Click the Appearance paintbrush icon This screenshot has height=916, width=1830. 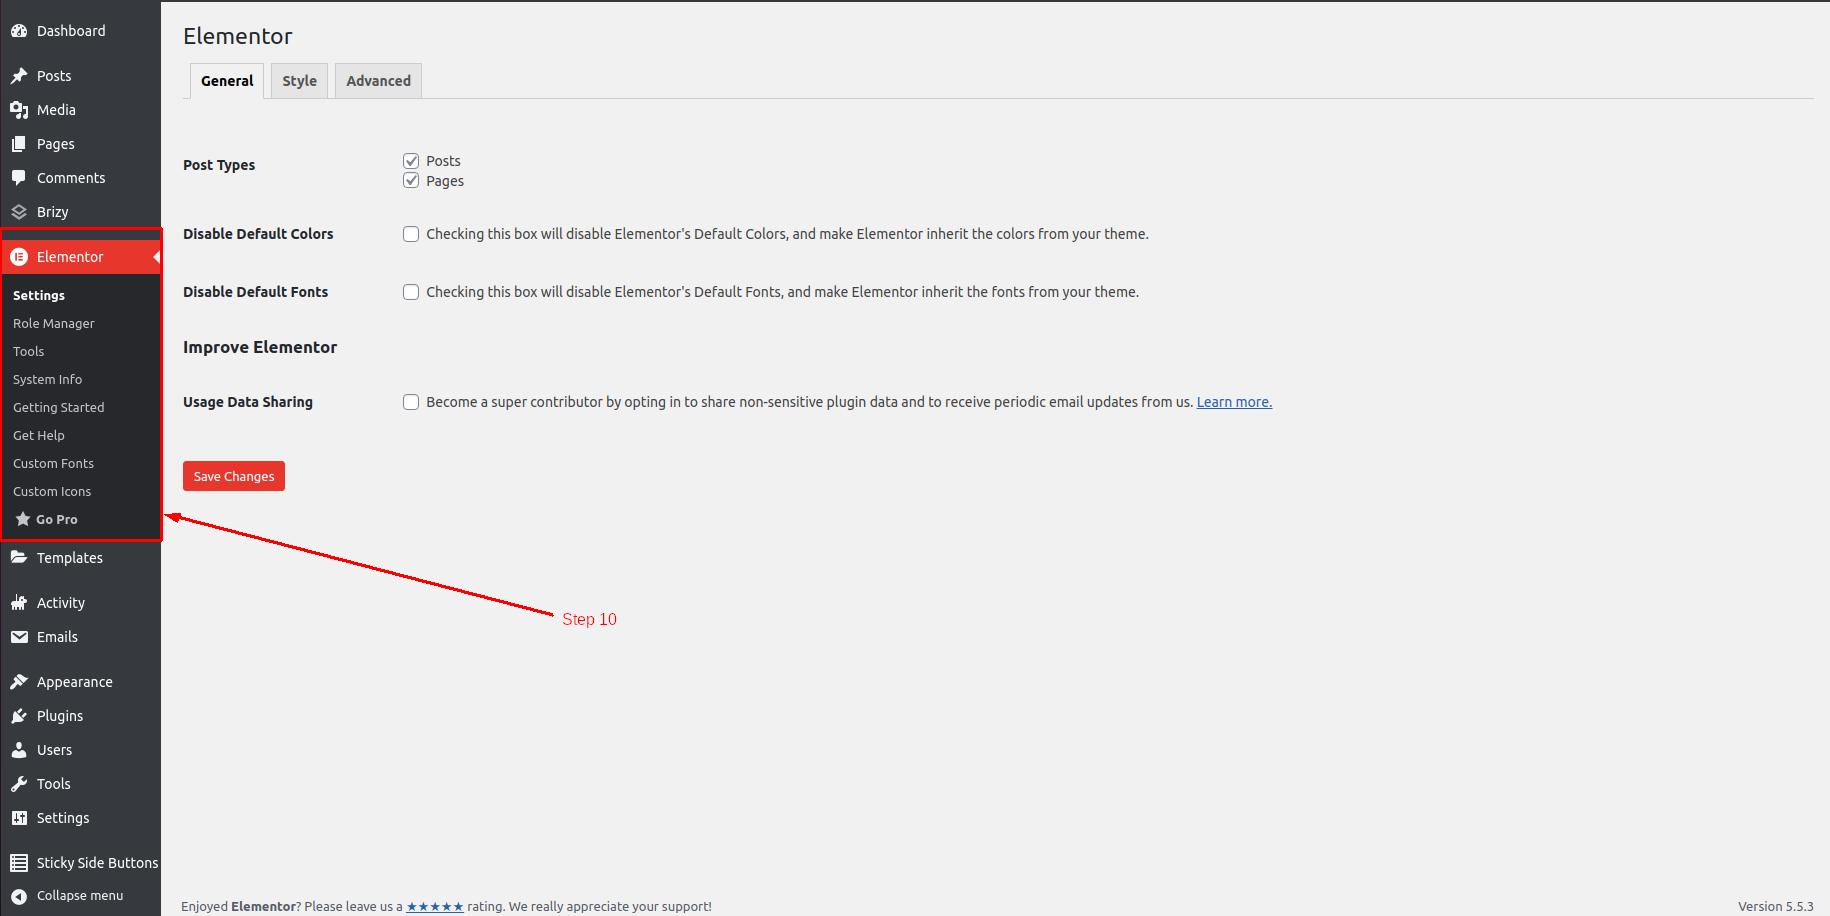click(x=19, y=682)
